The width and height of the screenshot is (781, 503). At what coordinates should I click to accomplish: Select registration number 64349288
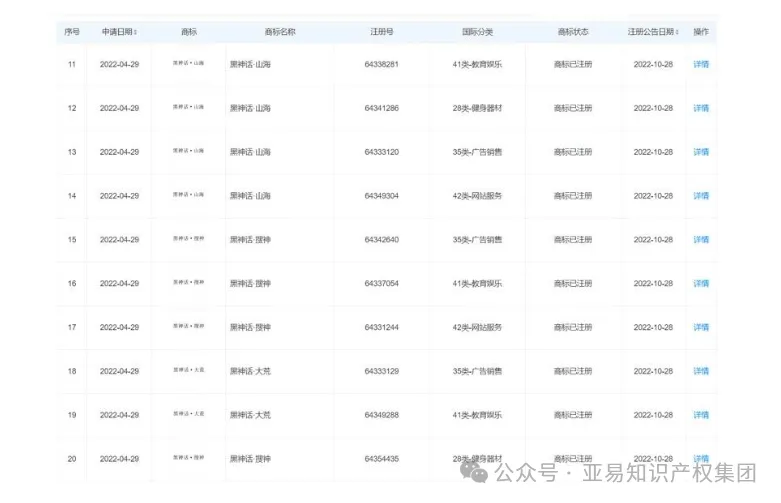[x=382, y=415]
